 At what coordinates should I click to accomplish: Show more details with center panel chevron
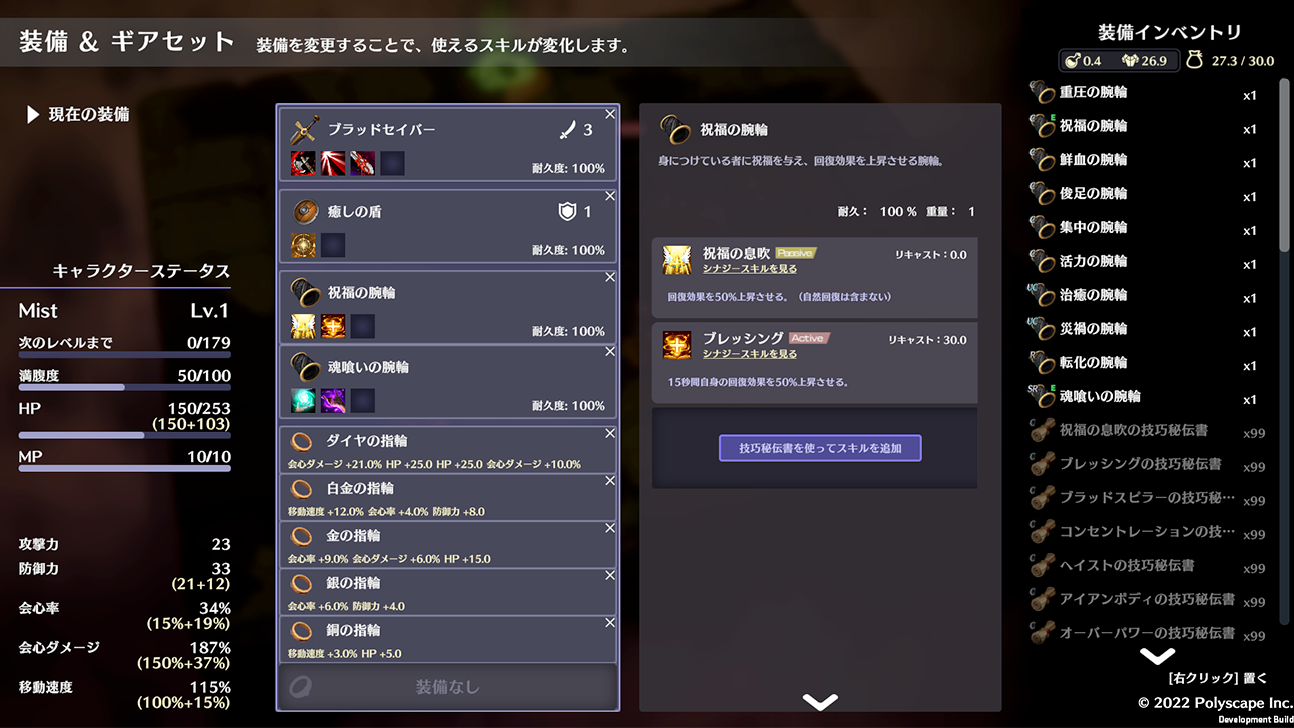pyautogui.click(x=820, y=703)
